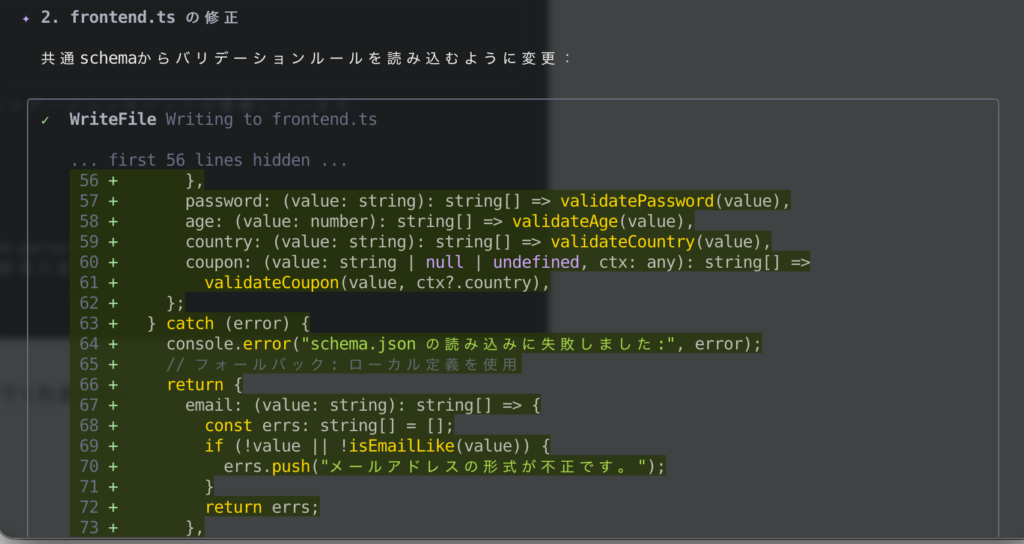Screen dimensions: 1024x544
Task: Click validateCoupon on line 61
Action: (266, 283)
